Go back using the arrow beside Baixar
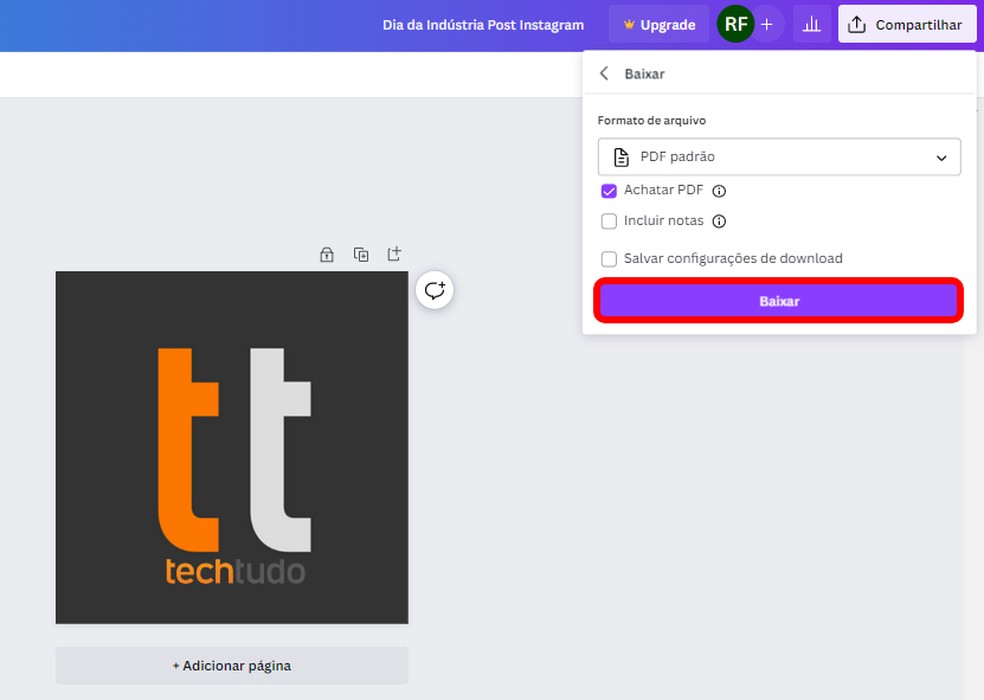This screenshot has height=700, width=984. [x=604, y=73]
